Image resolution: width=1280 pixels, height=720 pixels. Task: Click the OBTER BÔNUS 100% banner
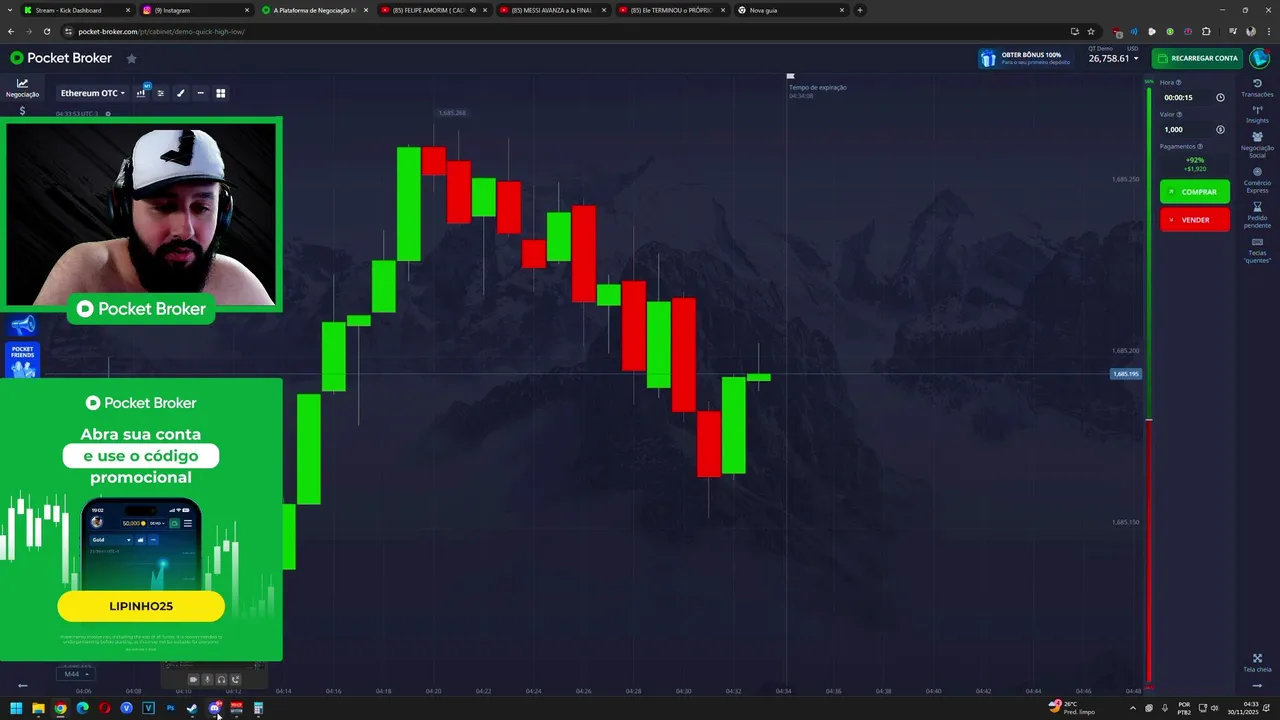click(x=1027, y=58)
